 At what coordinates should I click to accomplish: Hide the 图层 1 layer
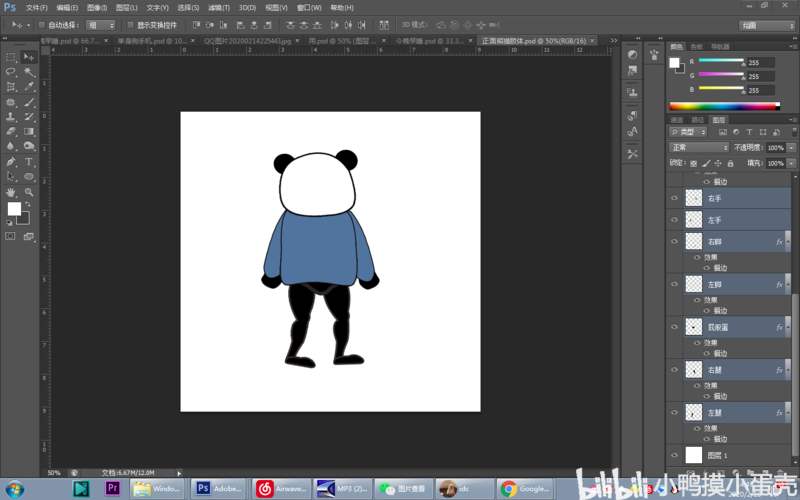click(674, 455)
